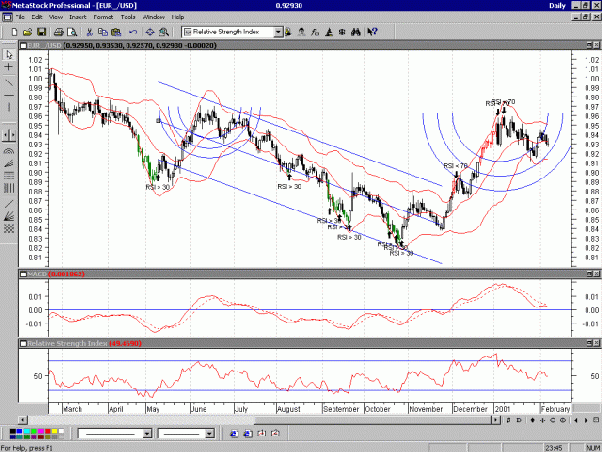This screenshot has width=602, height=452.
Task: Activate the What's This help pointer icon
Action: click(x=372, y=32)
